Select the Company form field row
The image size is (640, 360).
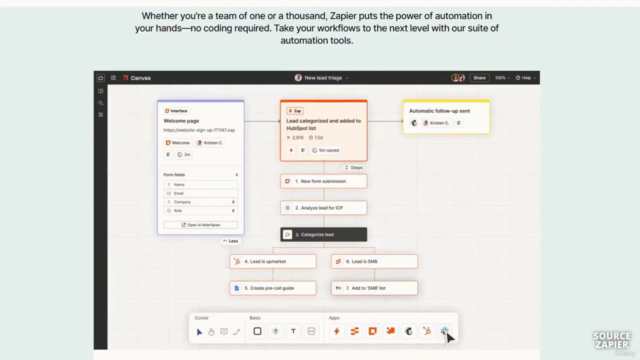(x=200, y=202)
